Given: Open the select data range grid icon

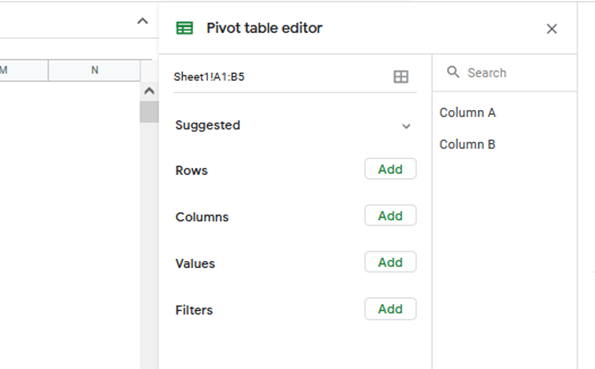Looking at the screenshot, I should (401, 77).
